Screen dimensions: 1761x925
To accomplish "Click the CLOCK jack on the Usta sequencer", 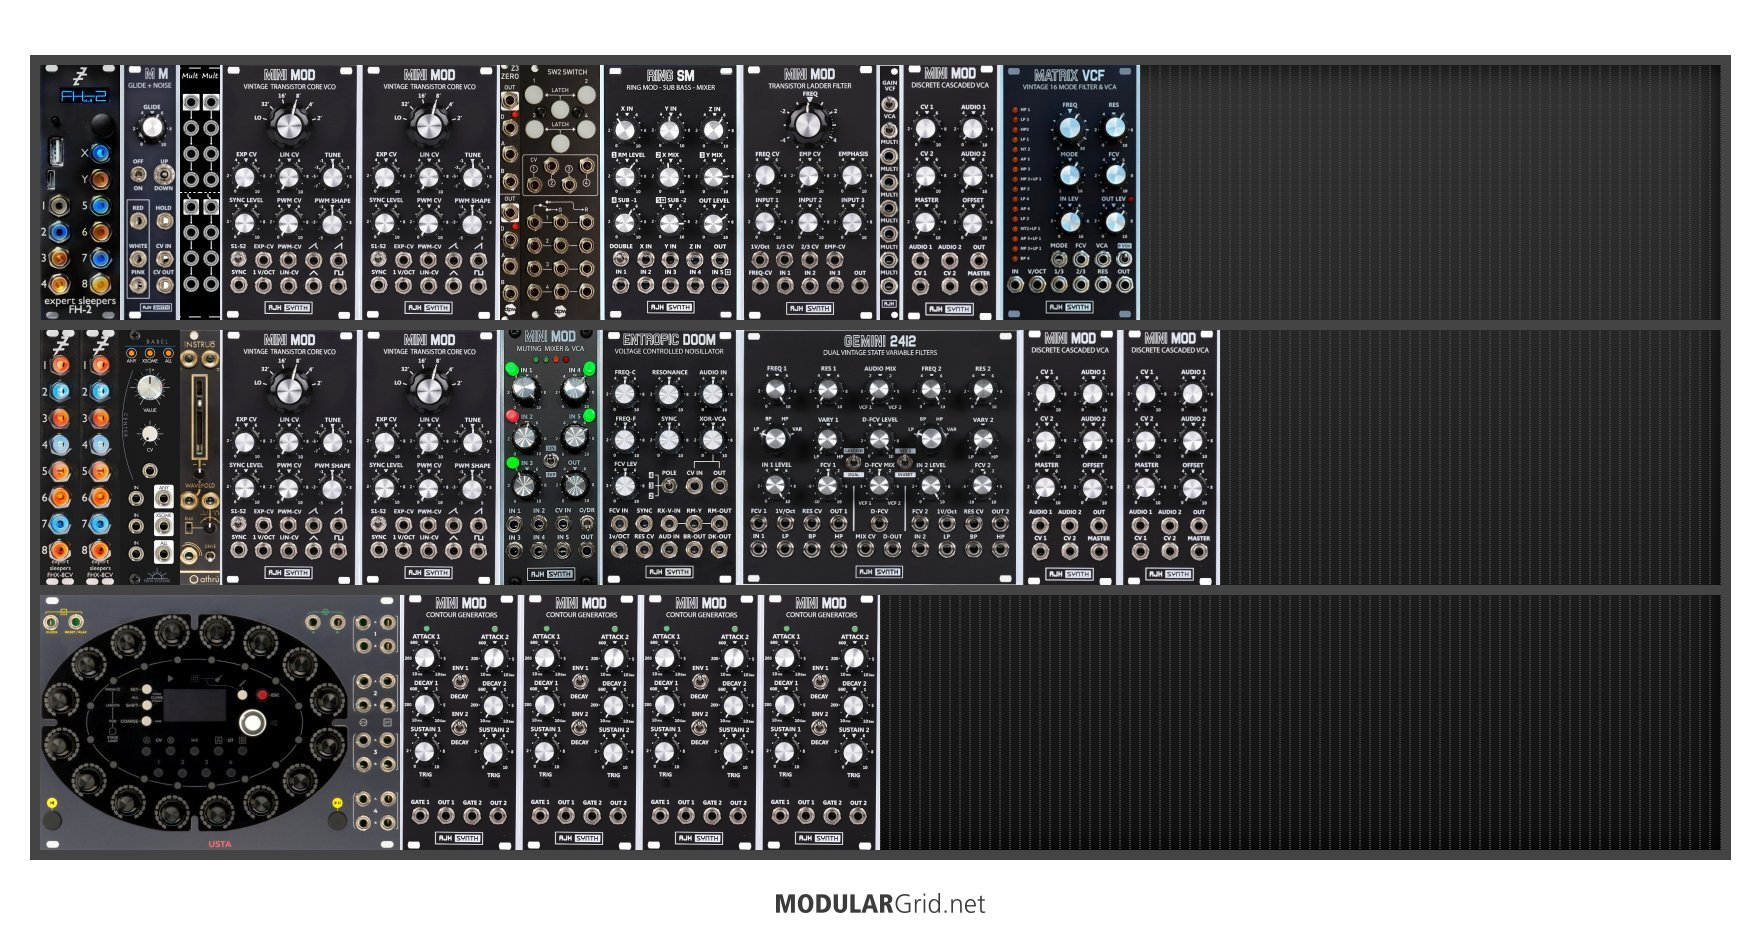I will coord(51,624).
